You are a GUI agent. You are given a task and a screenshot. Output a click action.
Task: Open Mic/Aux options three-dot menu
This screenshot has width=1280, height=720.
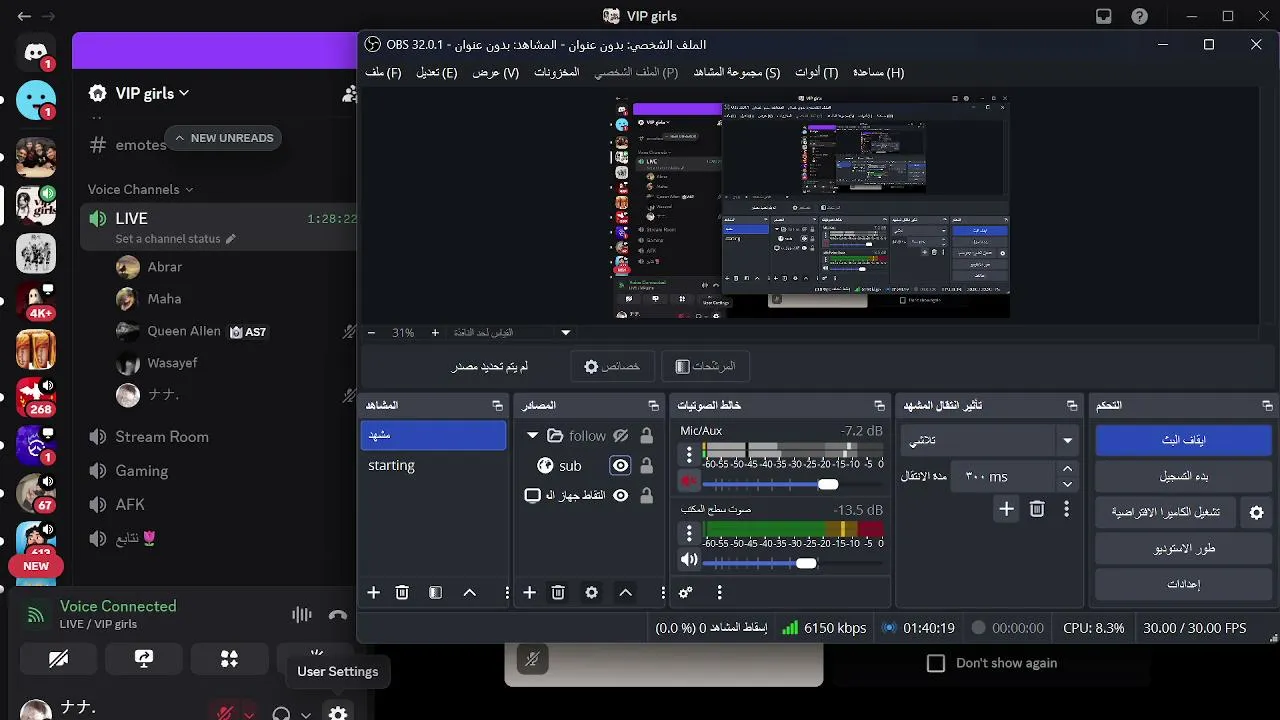click(x=689, y=454)
